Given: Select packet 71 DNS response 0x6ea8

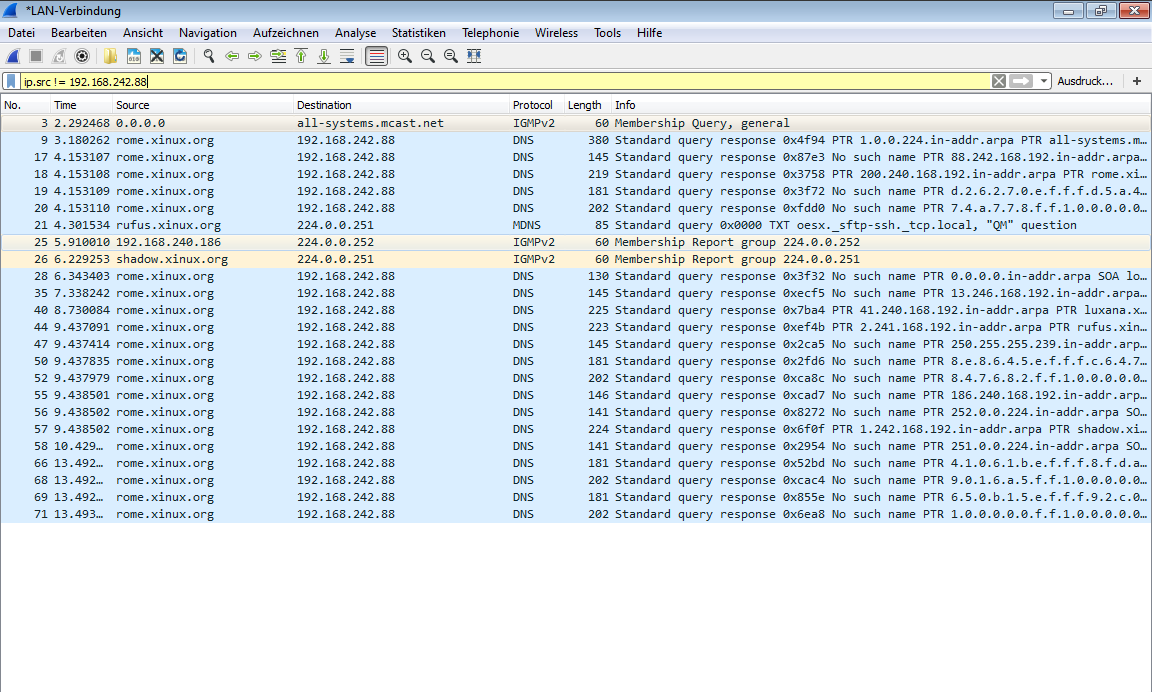Looking at the screenshot, I should pos(575,514).
